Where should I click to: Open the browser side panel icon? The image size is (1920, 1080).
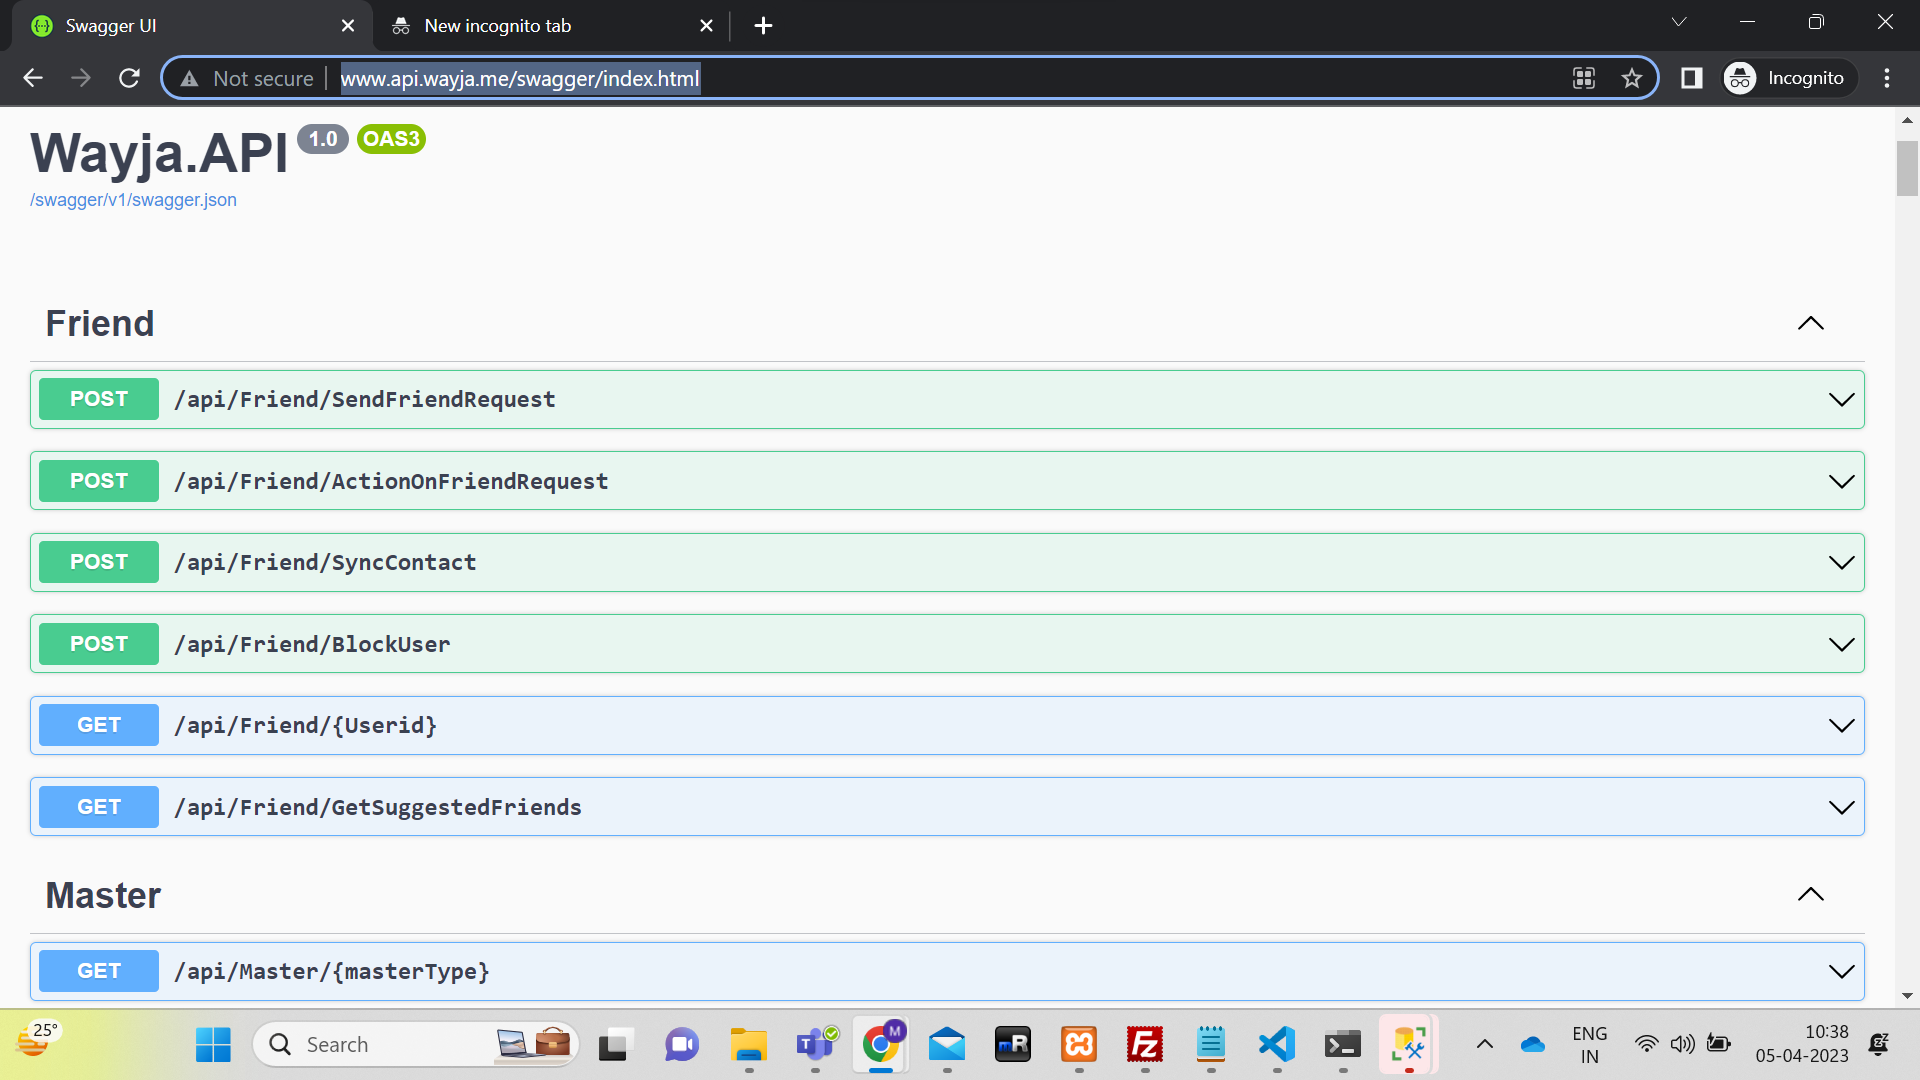coord(1691,78)
